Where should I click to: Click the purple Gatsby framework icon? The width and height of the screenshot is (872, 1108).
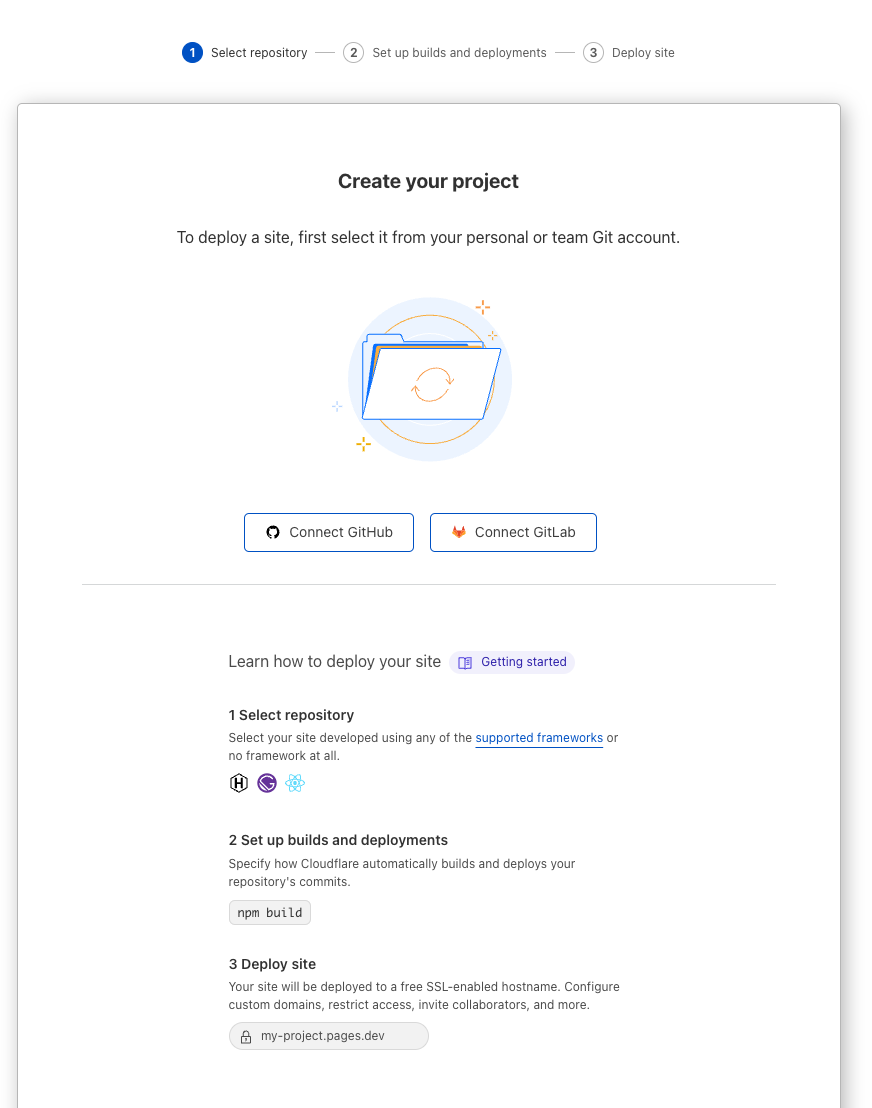(x=266, y=783)
